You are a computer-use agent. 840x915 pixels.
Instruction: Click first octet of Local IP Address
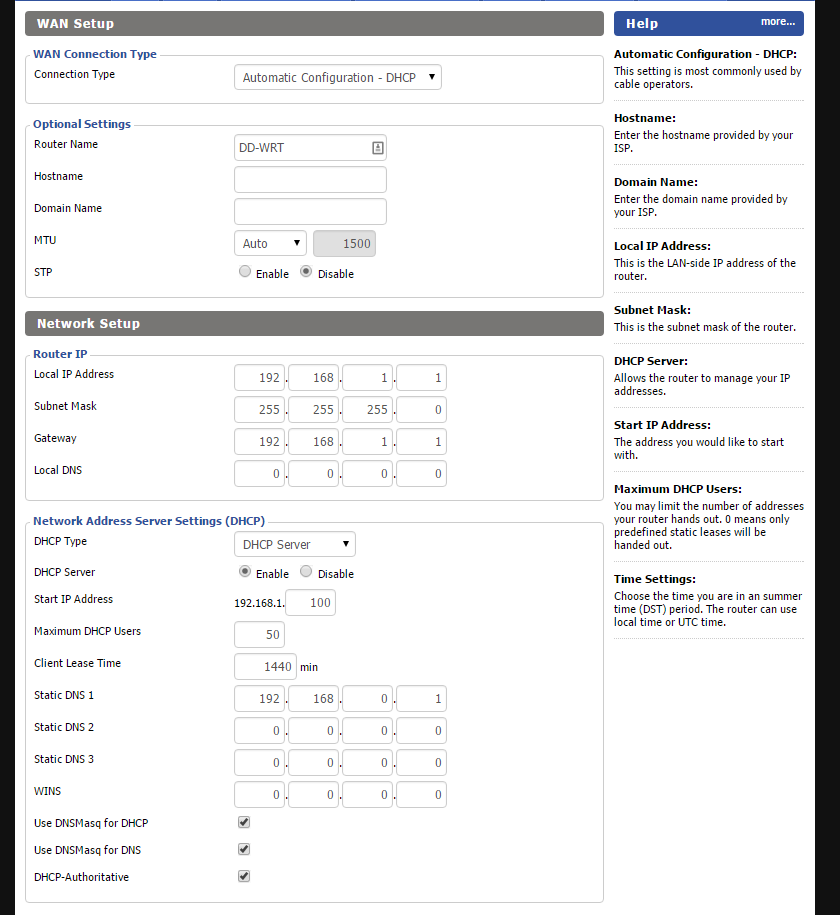point(260,377)
